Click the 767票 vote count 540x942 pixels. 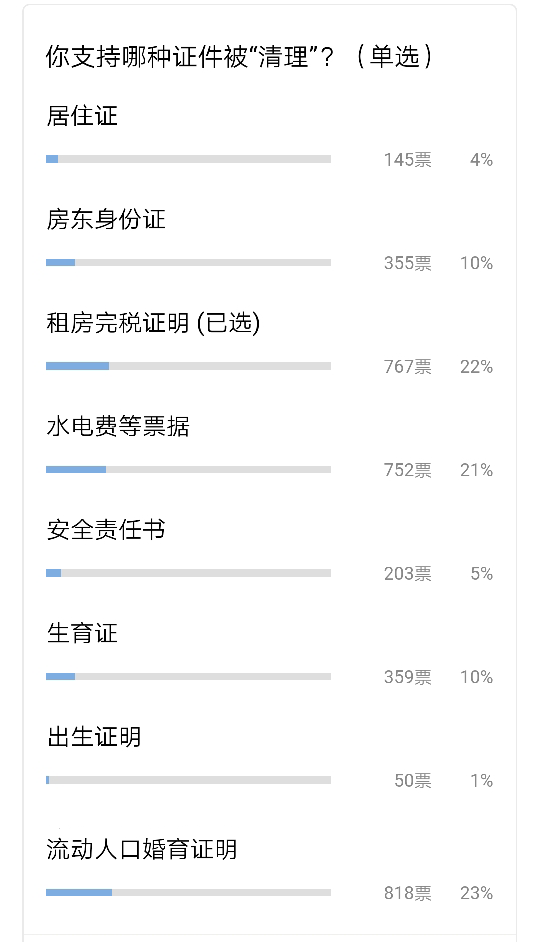(x=408, y=366)
